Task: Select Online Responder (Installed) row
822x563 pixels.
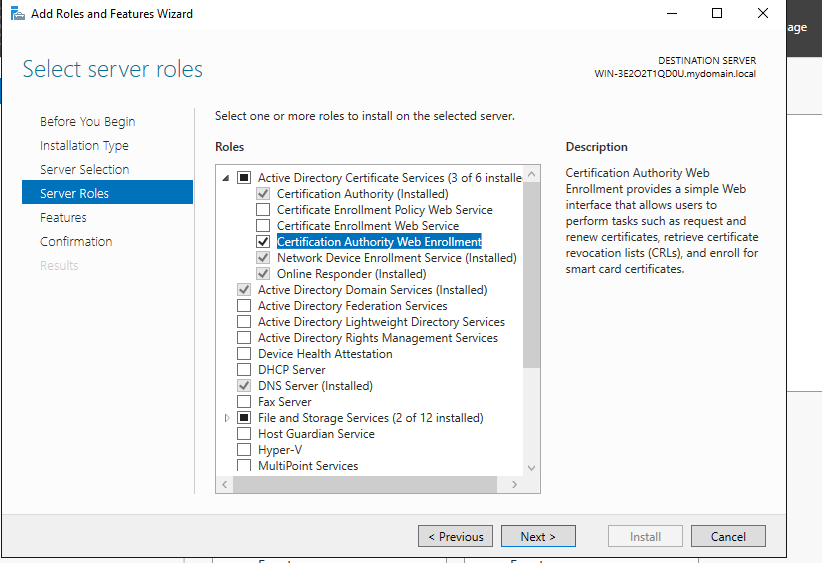Action: point(352,274)
